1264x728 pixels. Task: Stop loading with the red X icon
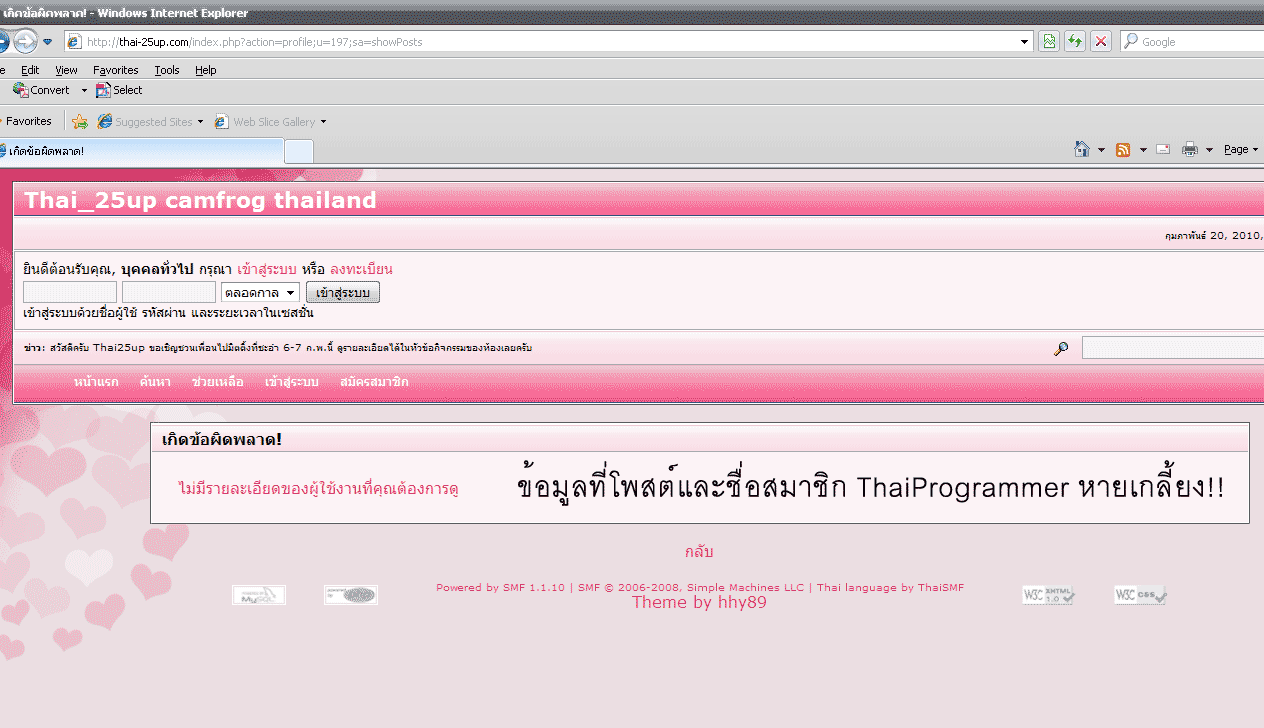pyautogui.click(x=1101, y=42)
